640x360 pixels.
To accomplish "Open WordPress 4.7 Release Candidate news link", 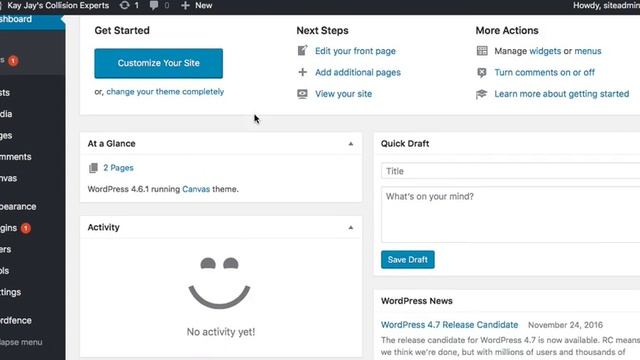I will [449, 325].
